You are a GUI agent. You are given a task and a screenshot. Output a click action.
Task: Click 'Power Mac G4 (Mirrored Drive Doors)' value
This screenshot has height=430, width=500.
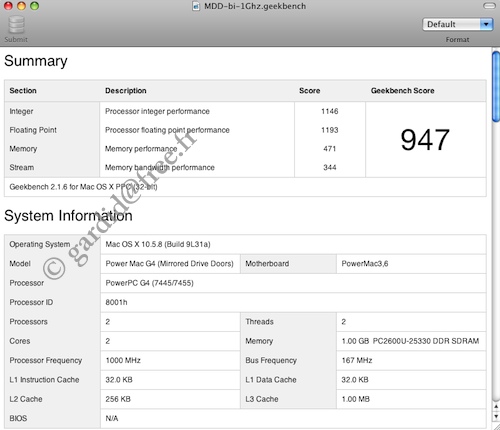coord(169,264)
